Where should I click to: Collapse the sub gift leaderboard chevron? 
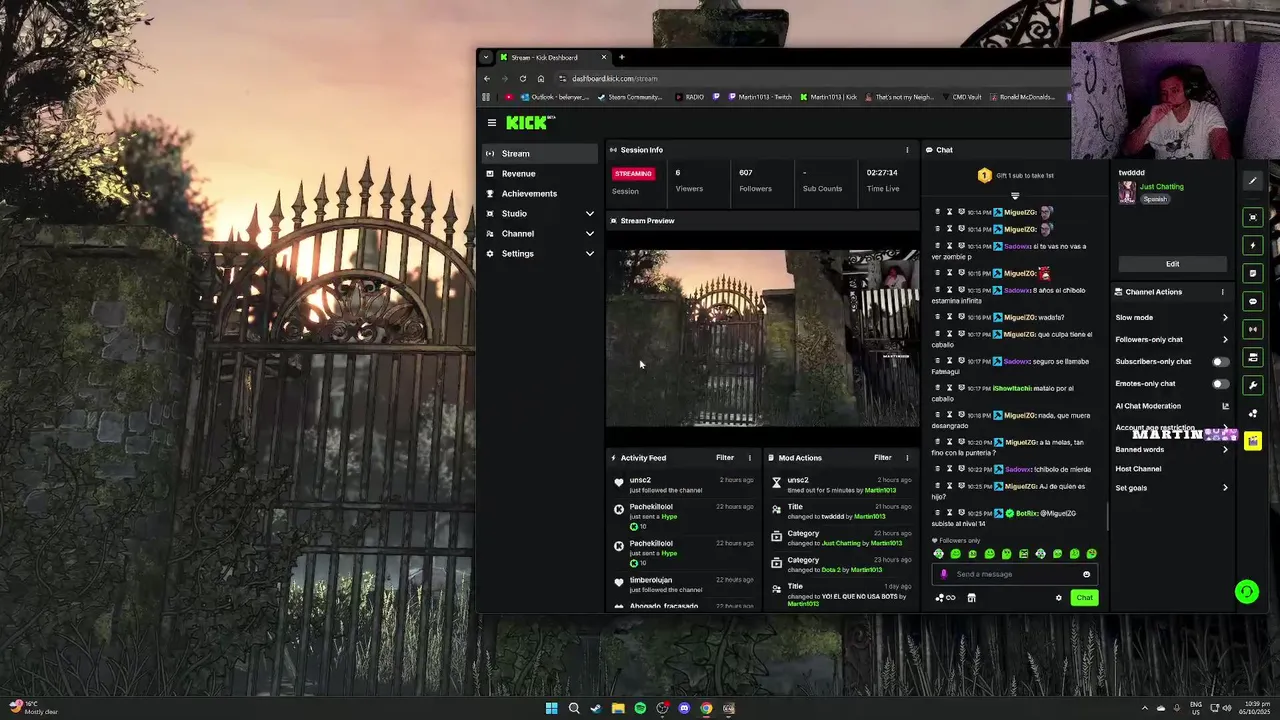tap(1014, 195)
